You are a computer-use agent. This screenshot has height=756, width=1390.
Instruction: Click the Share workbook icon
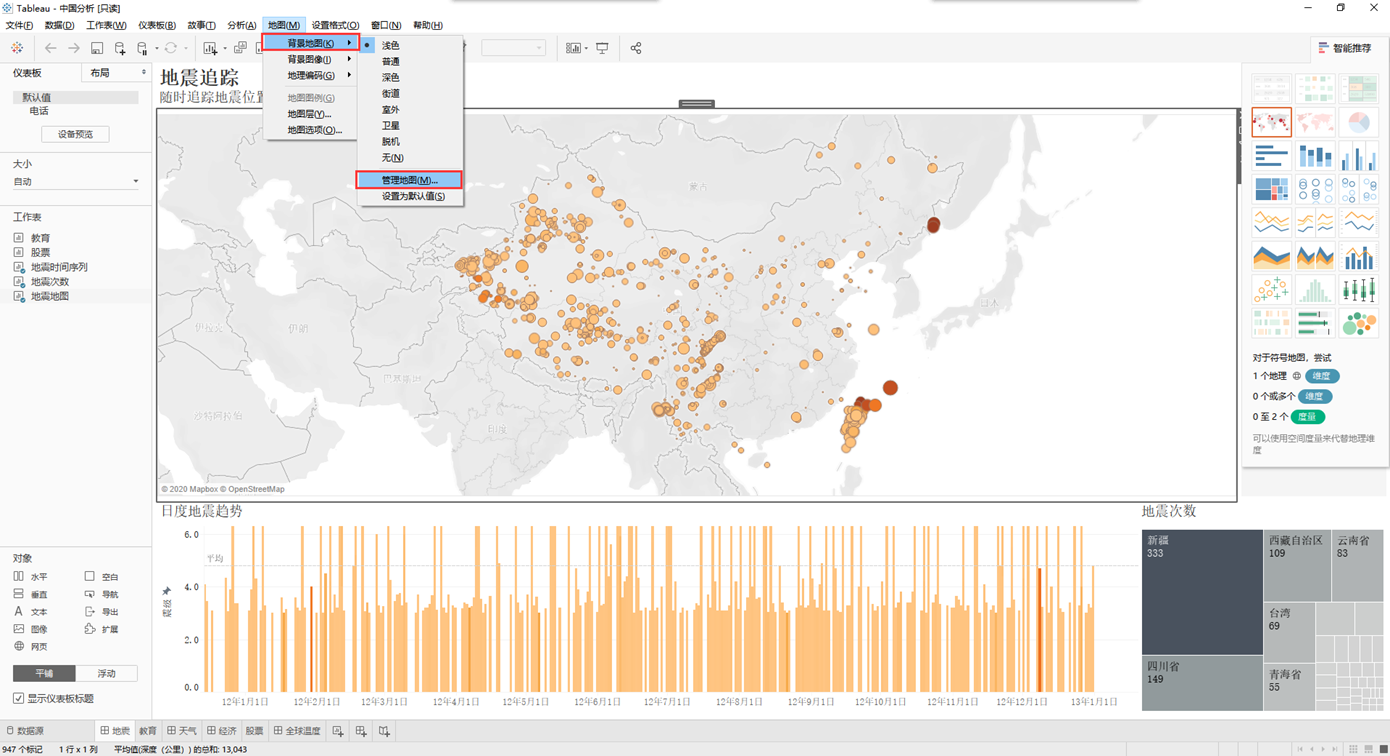(x=636, y=48)
